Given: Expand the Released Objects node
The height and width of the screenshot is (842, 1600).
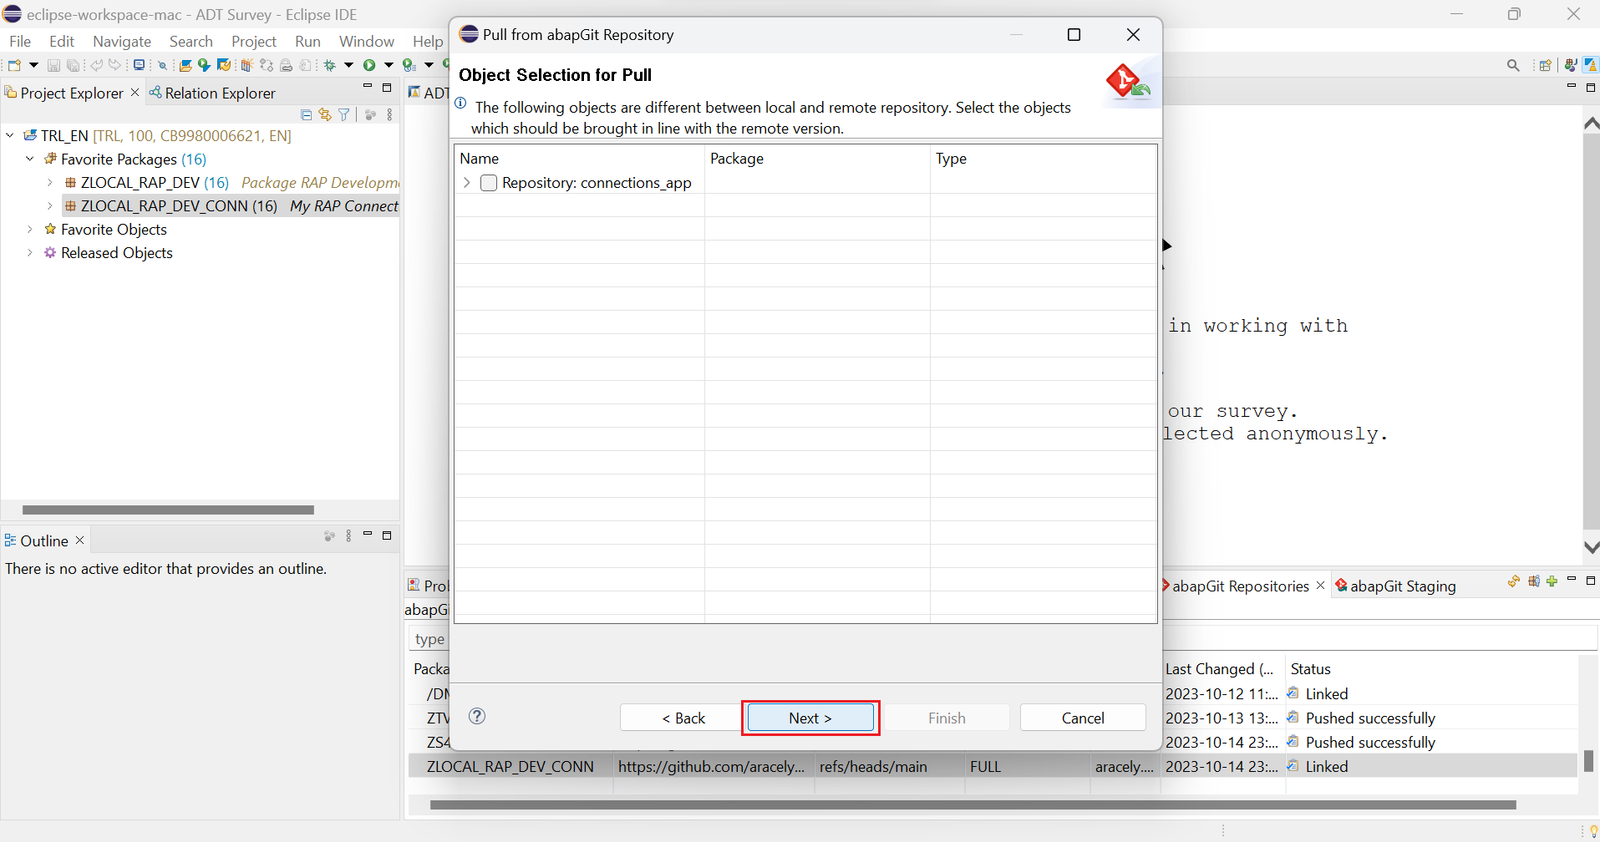Looking at the screenshot, I should click(30, 253).
